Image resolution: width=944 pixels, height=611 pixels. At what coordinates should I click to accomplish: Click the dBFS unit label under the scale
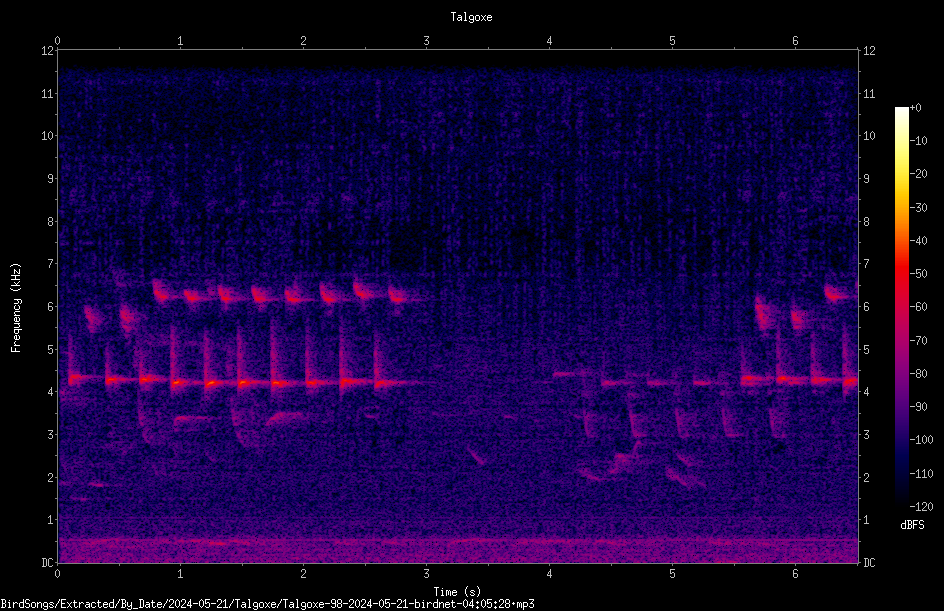pyautogui.click(x=912, y=525)
